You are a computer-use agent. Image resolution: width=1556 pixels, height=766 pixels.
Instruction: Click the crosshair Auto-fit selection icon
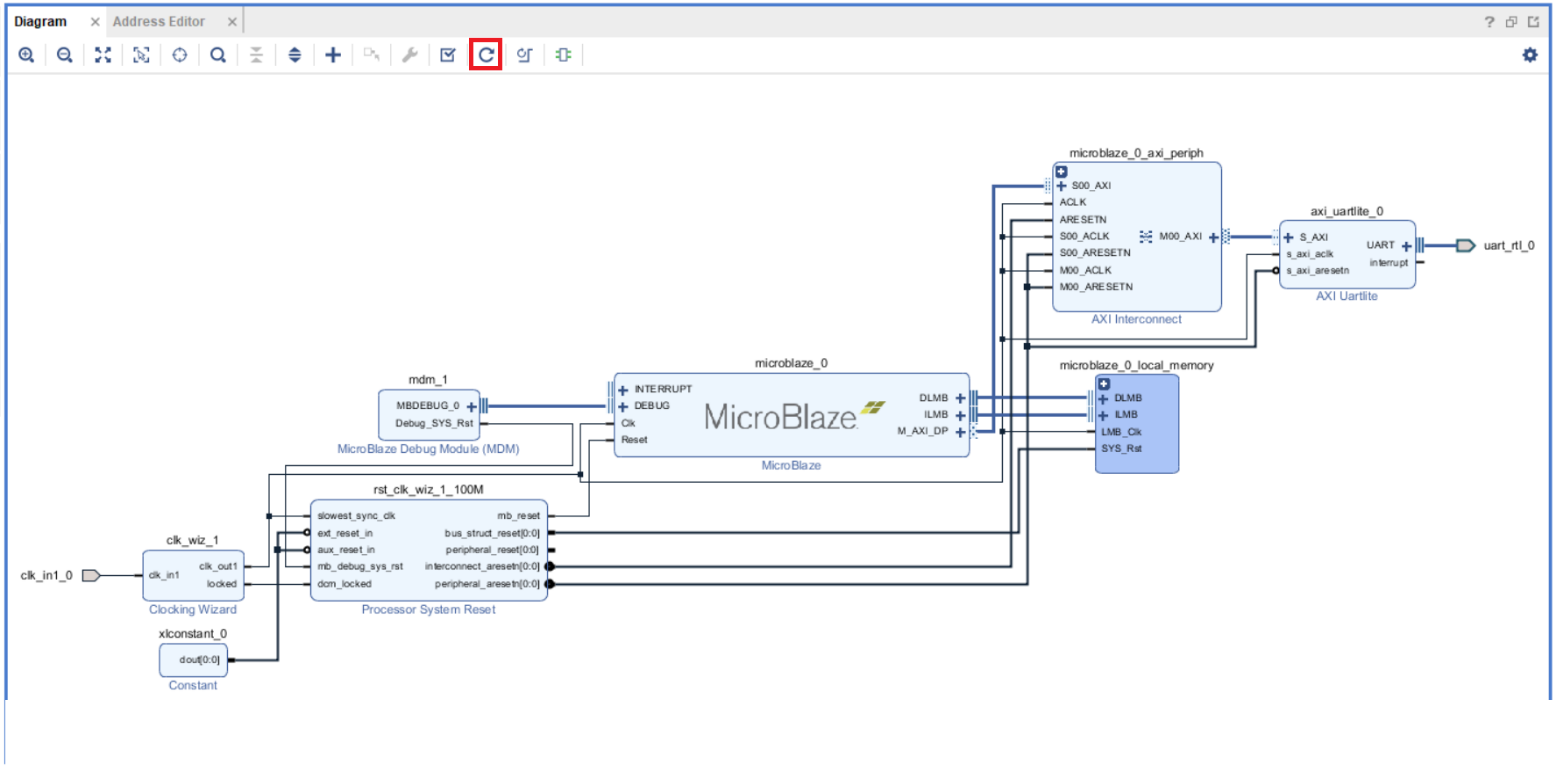180,56
